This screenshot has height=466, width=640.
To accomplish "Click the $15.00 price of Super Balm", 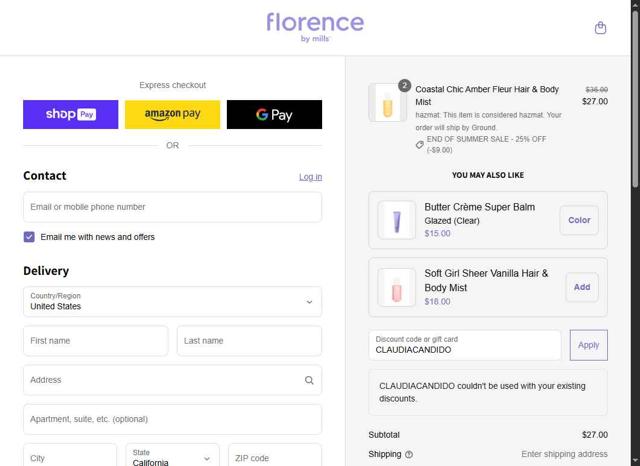I will 437,233.
